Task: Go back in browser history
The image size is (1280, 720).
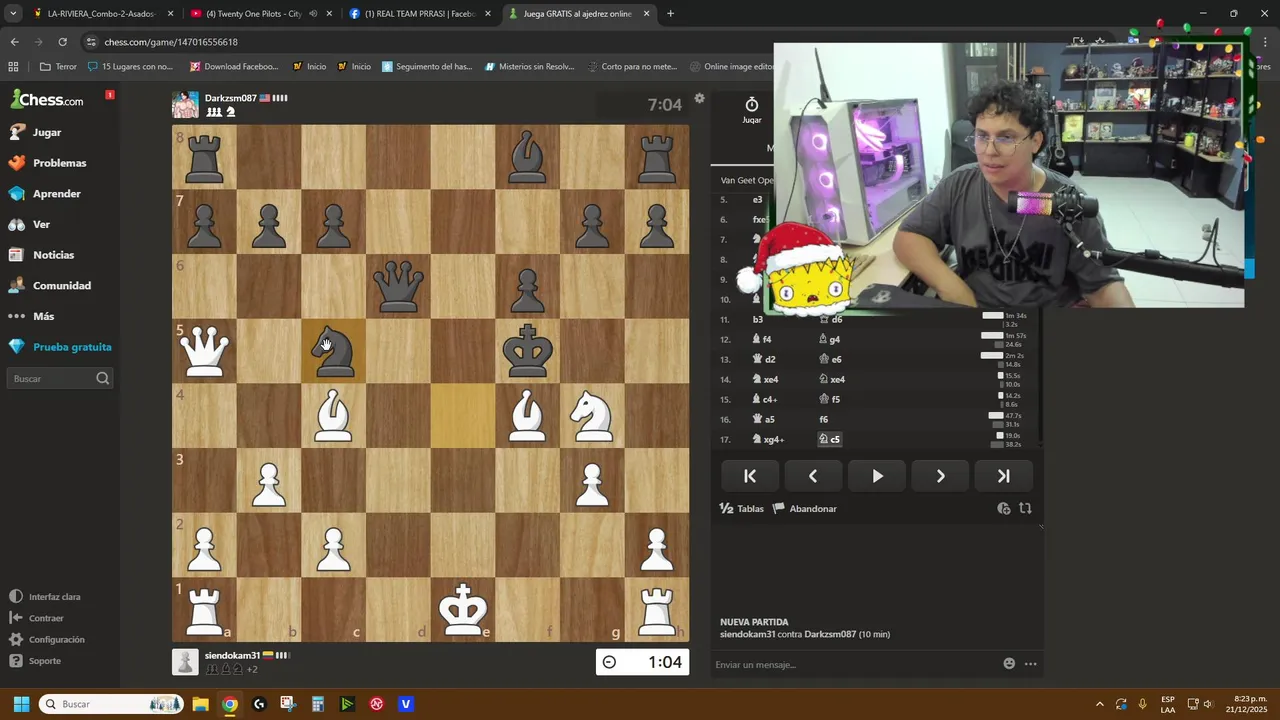Action: [x=14, y=42]
